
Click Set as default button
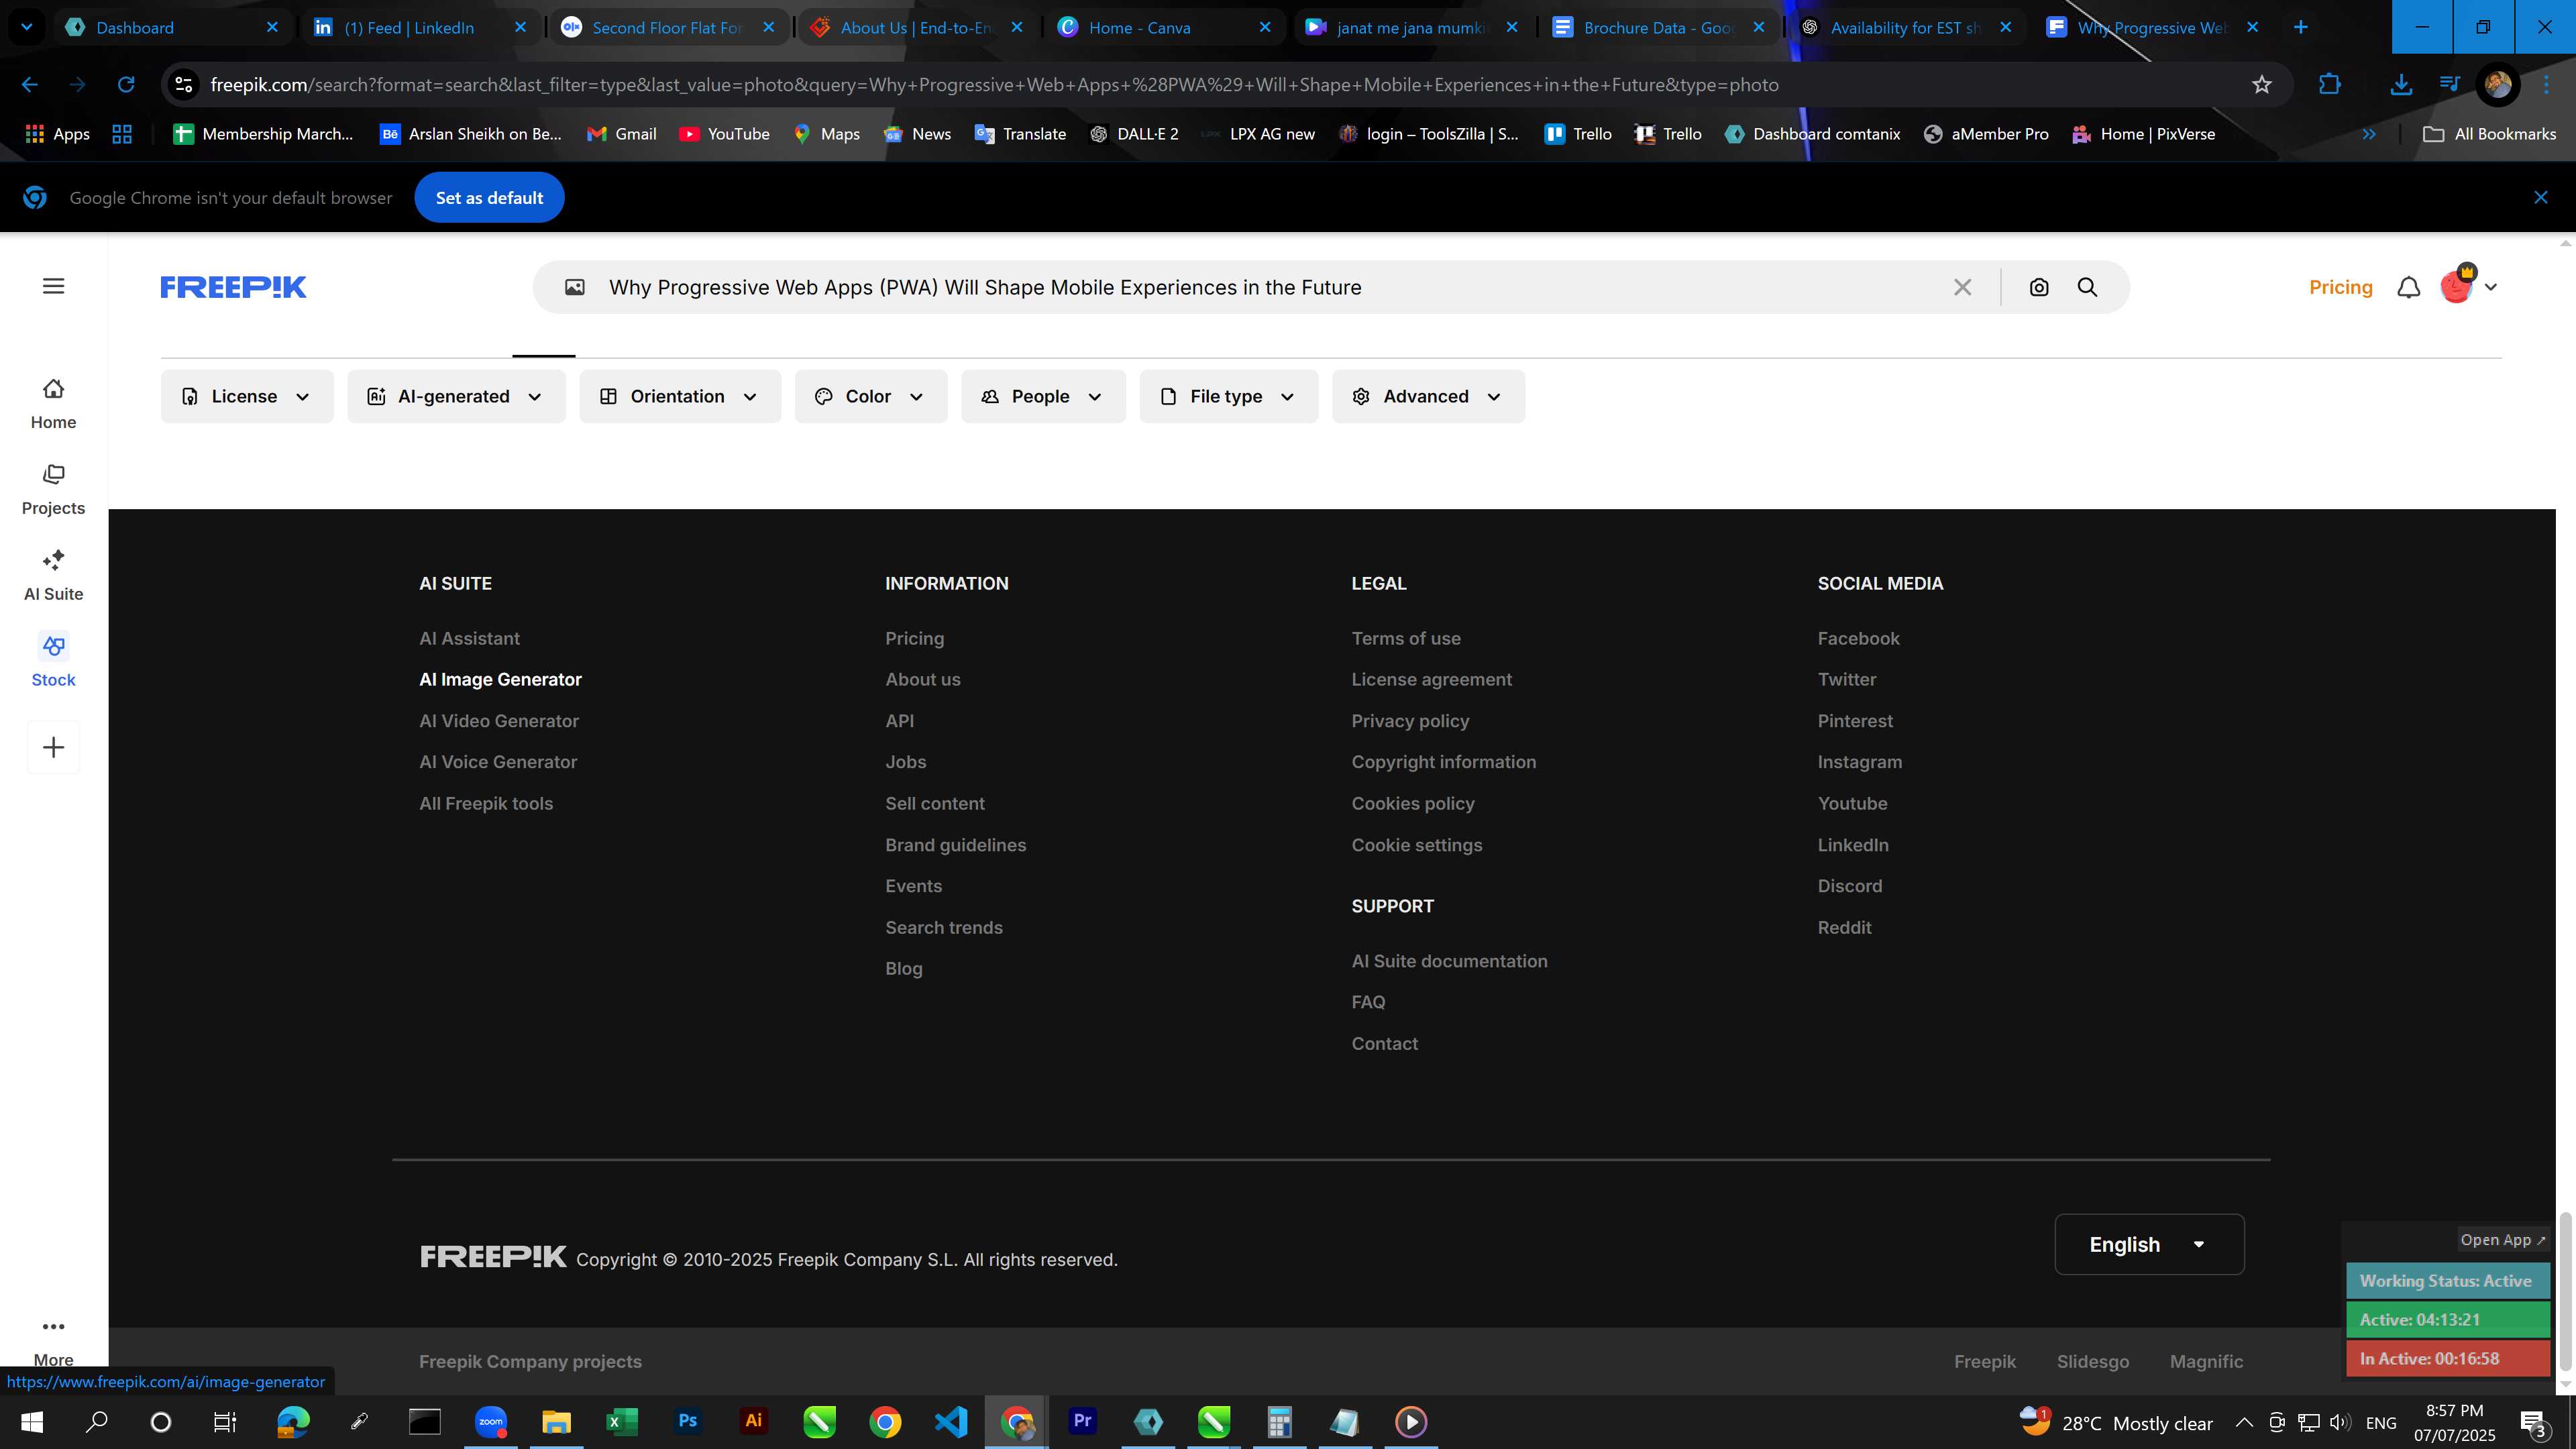(x=489, y=197)
